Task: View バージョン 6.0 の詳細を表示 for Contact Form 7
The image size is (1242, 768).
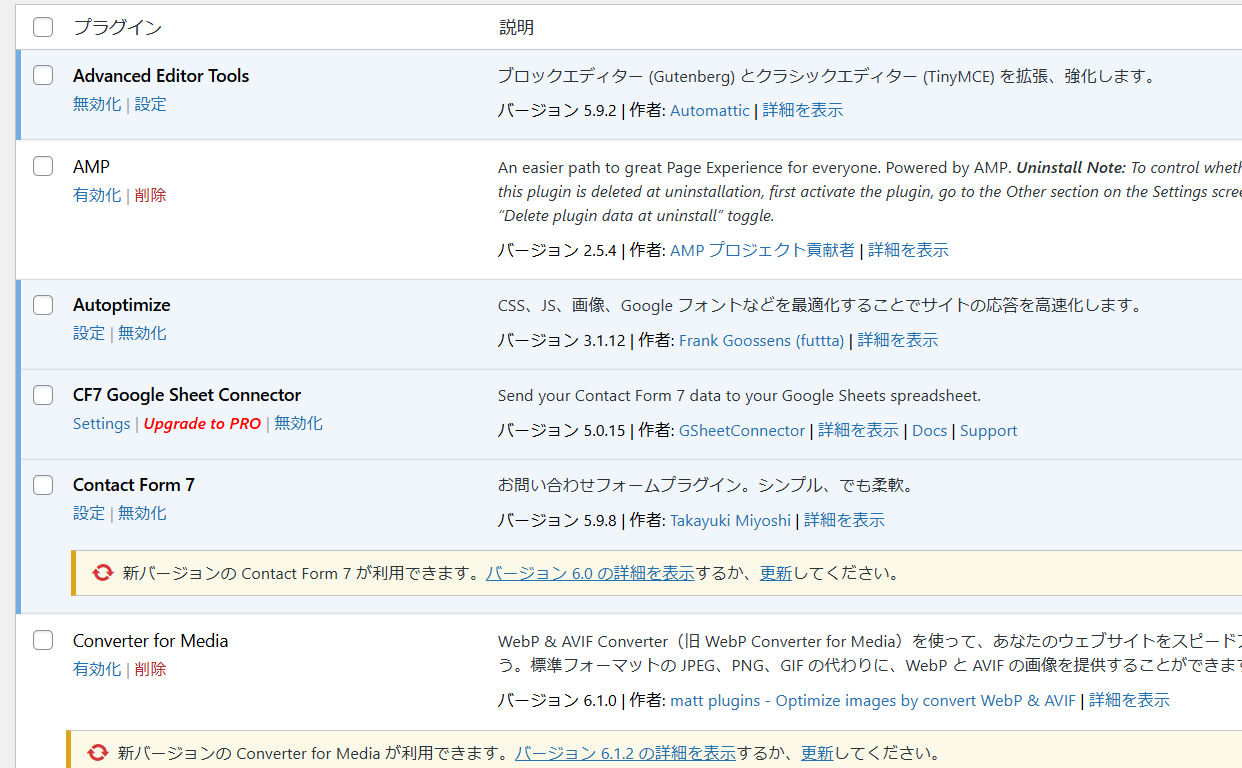Action: (590, 573)
